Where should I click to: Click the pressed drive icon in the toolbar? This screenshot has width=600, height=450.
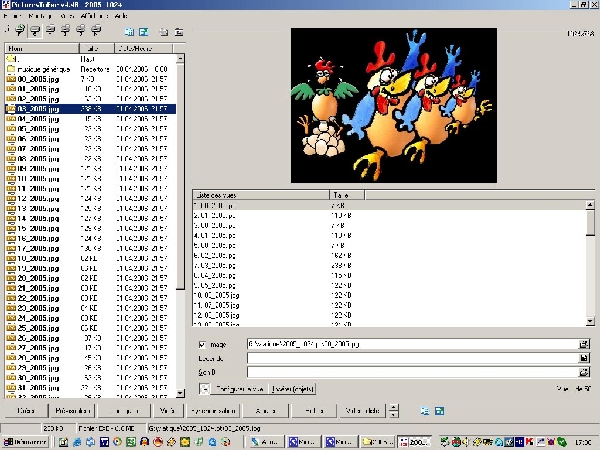(x=35, y=30)
